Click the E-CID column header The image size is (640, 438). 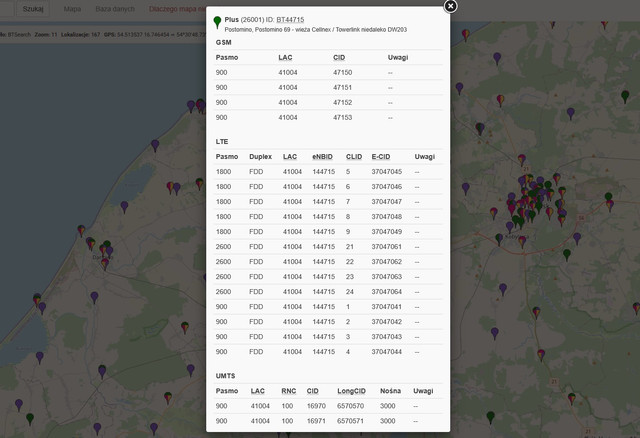pyautogui.click(x=381, y=157)
